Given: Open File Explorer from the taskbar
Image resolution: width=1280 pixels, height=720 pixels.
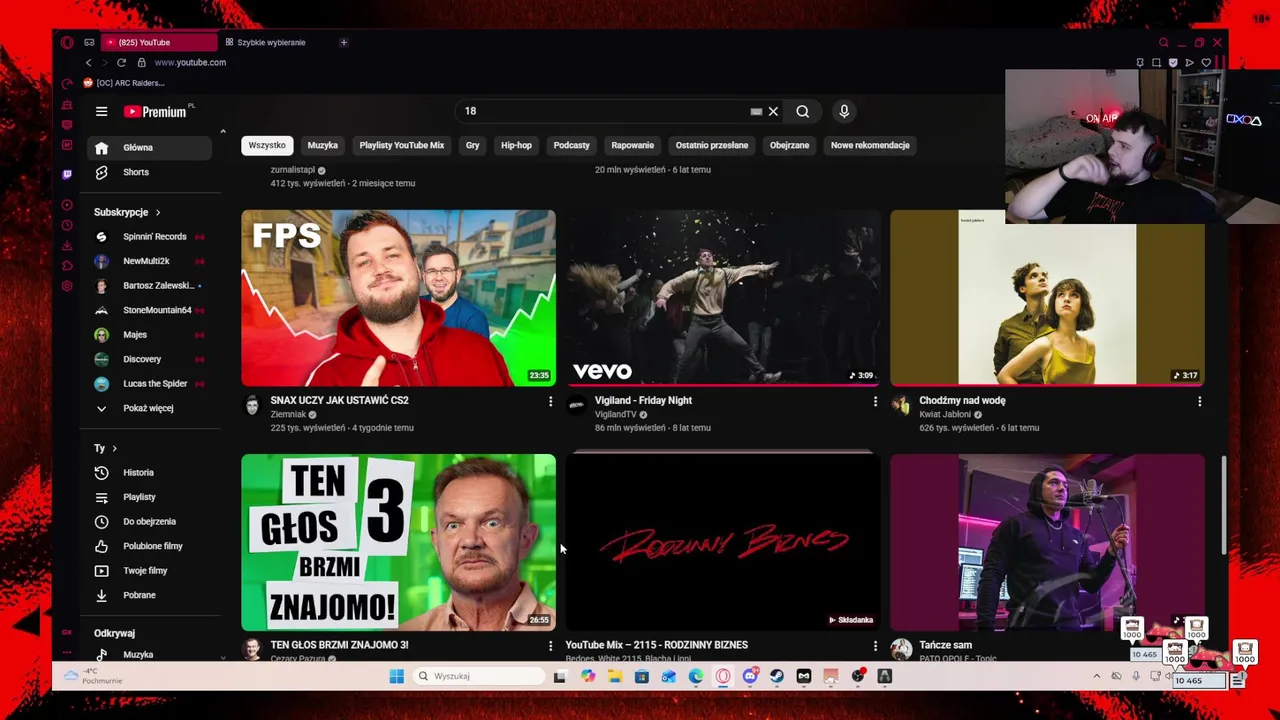Looking at the screenshot, I should [x=614, y=676].
